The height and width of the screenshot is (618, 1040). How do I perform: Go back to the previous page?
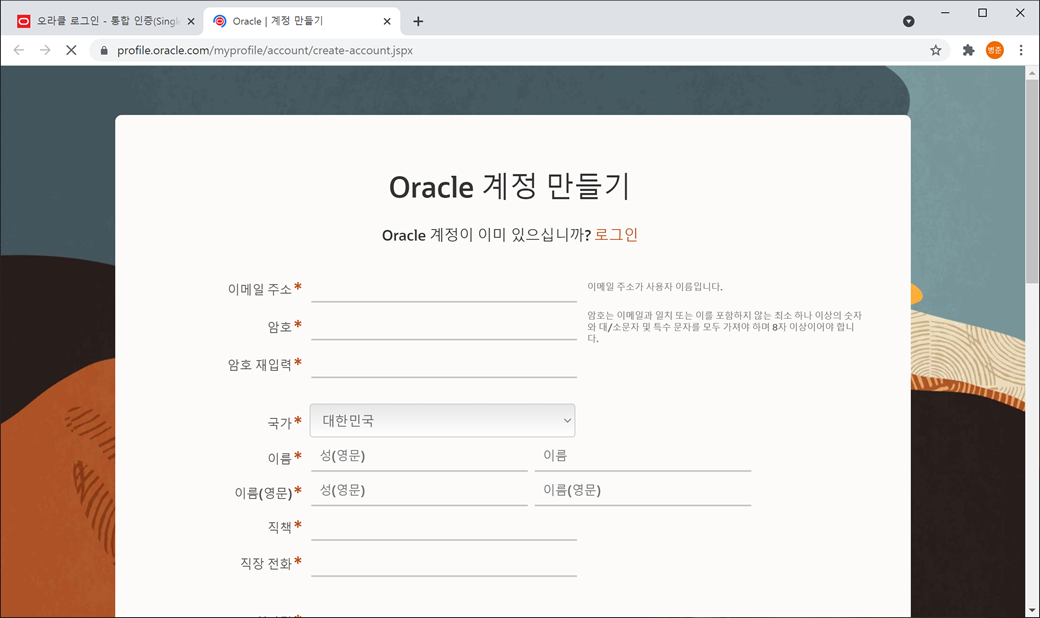pos(19,50)
